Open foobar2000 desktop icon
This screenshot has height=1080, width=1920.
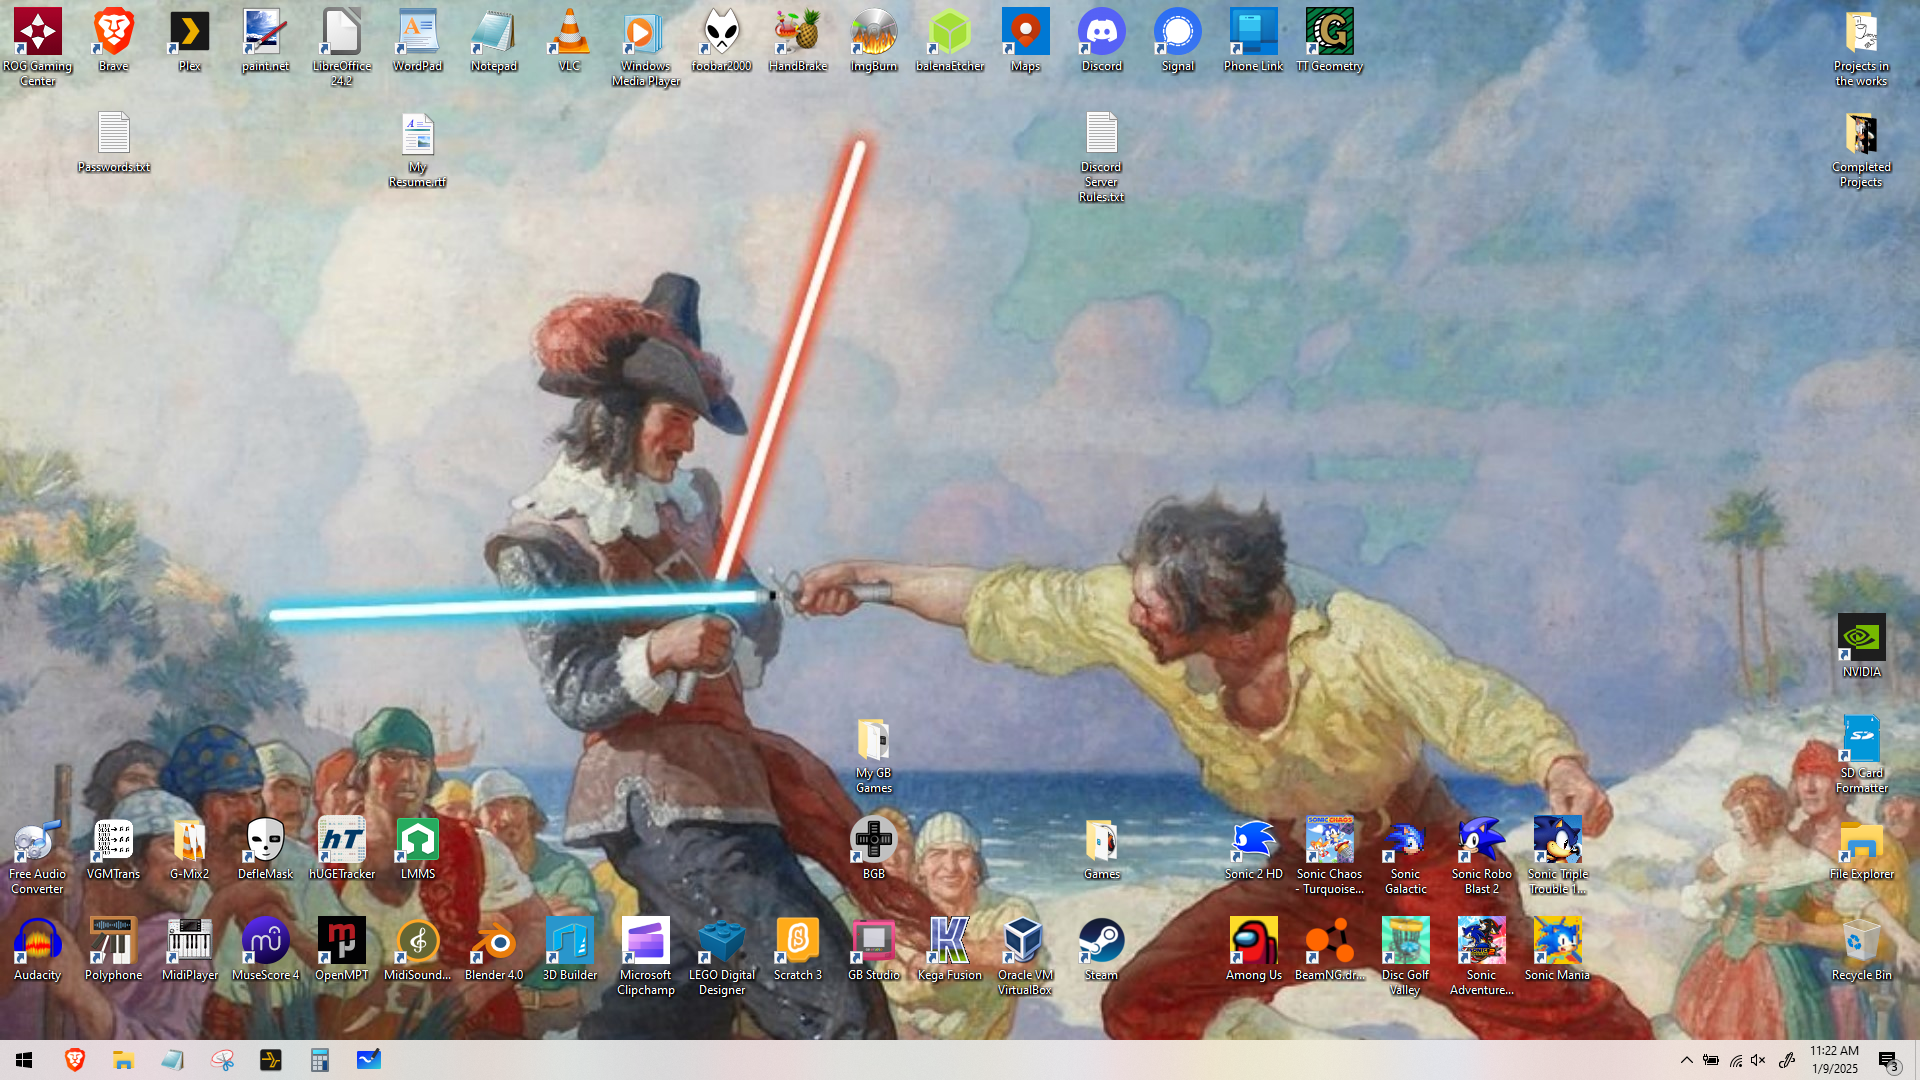pos(721,40)
